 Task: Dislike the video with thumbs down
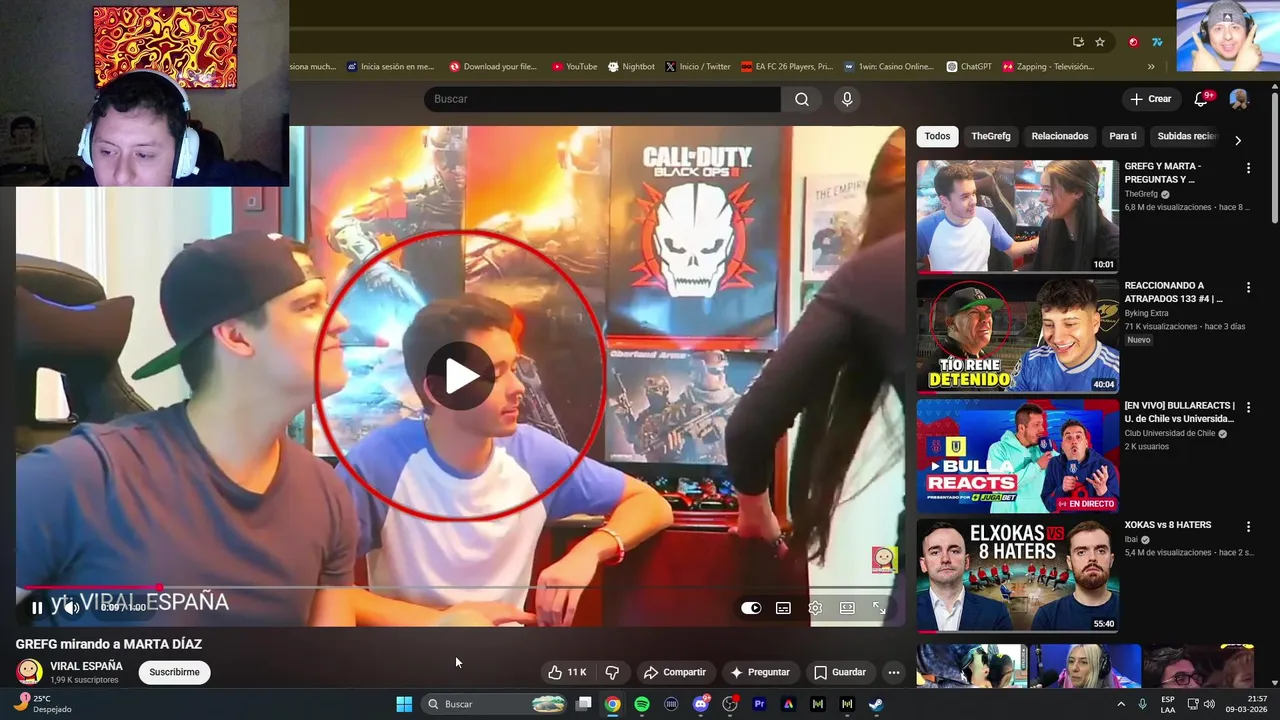[x=612, y=672]
